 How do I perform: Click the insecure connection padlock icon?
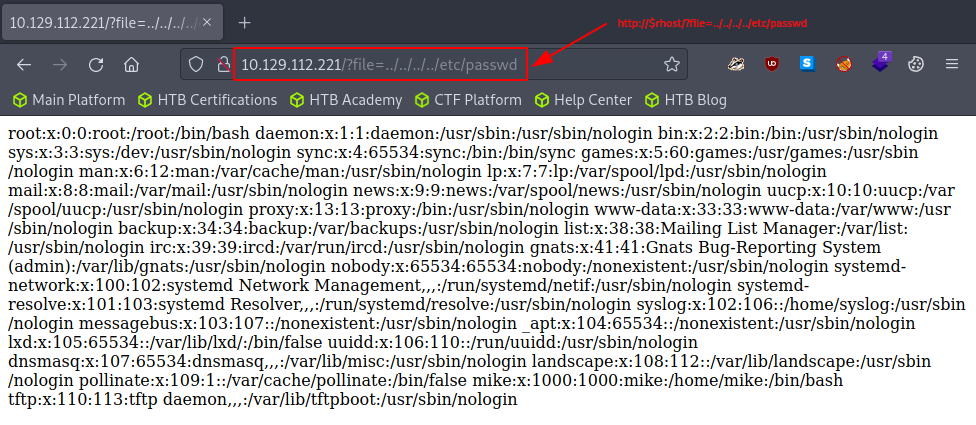(224, 65)
